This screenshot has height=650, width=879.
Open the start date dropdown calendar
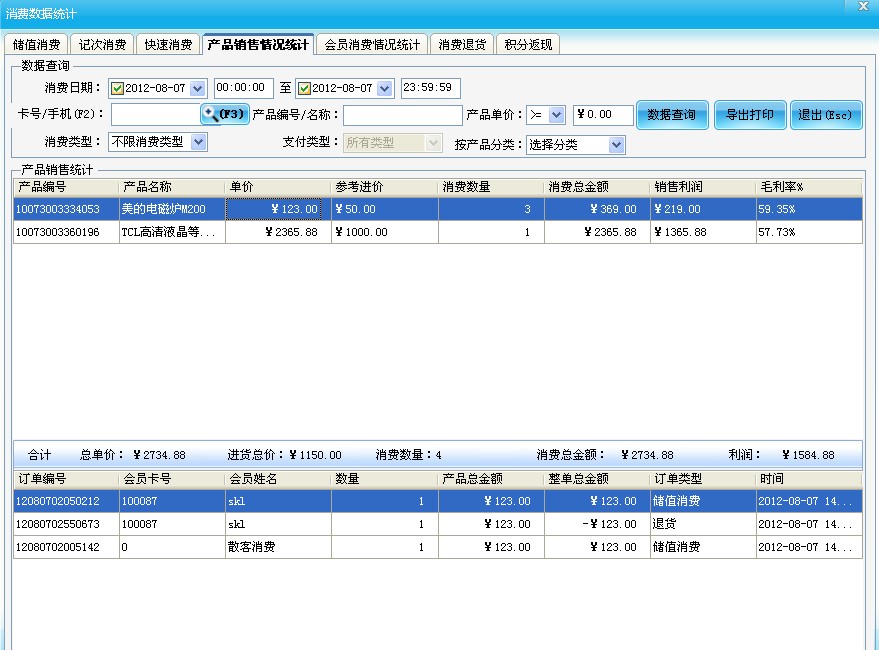[196, 88]
